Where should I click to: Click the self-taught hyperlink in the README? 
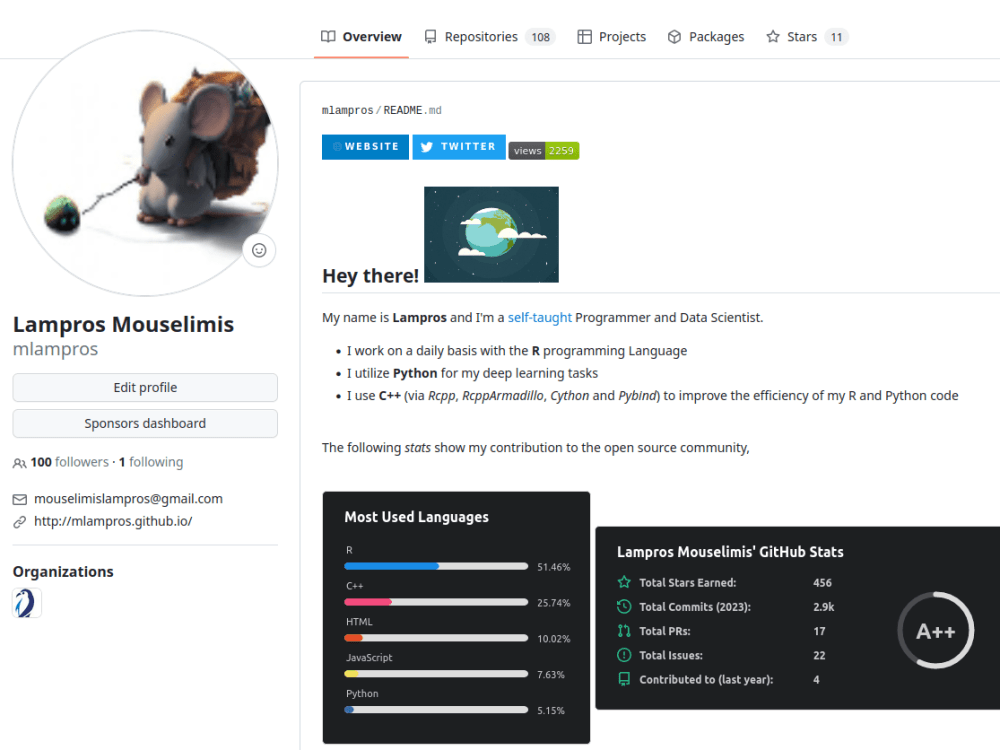(539, 317)
